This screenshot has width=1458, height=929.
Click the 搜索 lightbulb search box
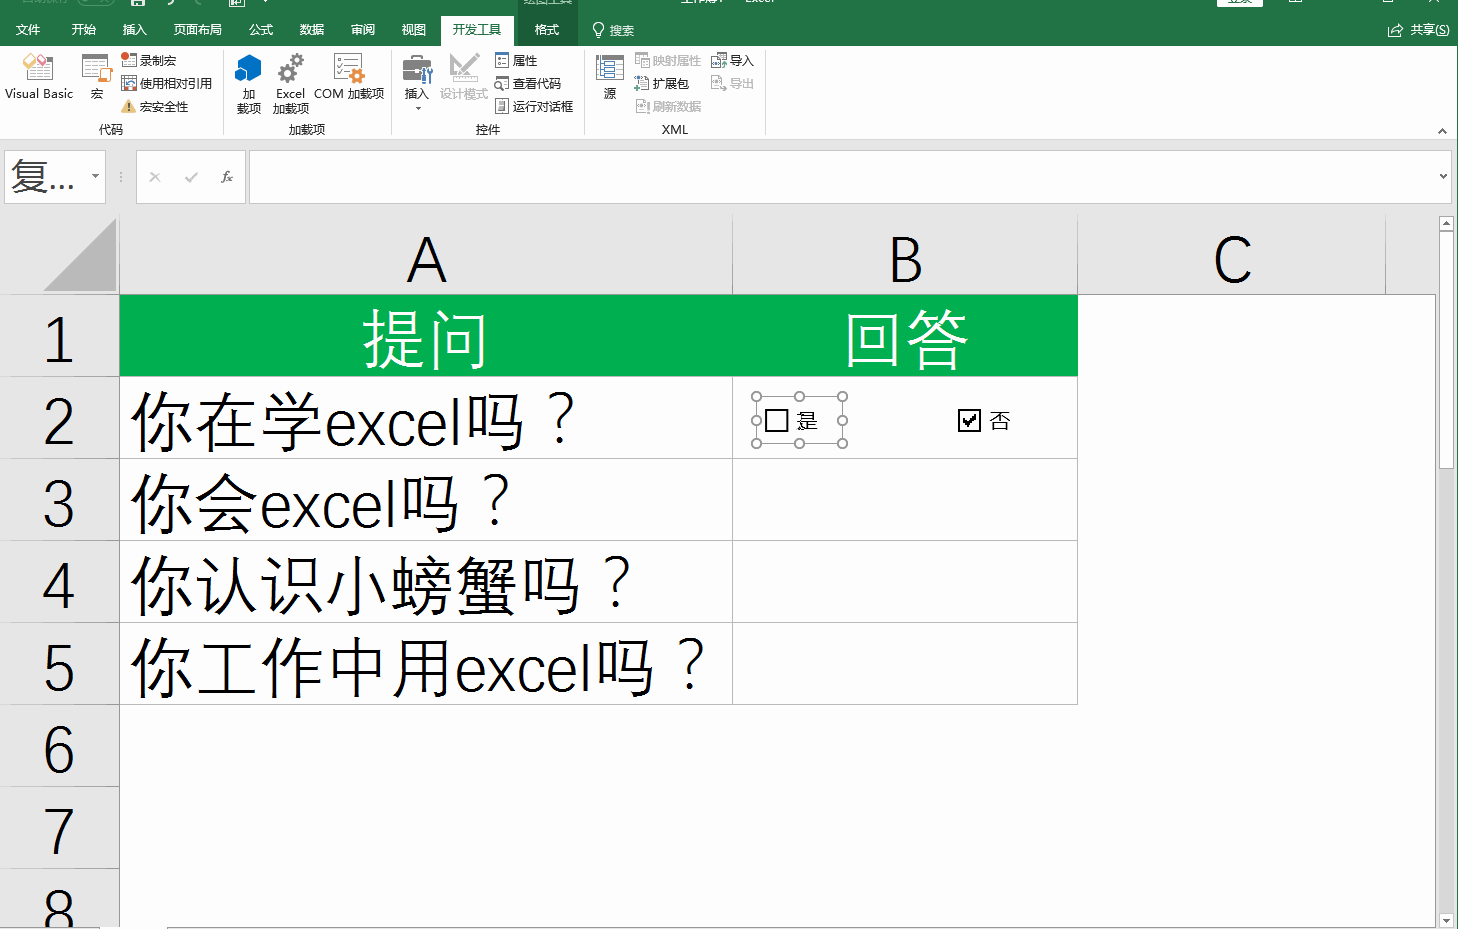pyautogui.click(x=613, y=30)
